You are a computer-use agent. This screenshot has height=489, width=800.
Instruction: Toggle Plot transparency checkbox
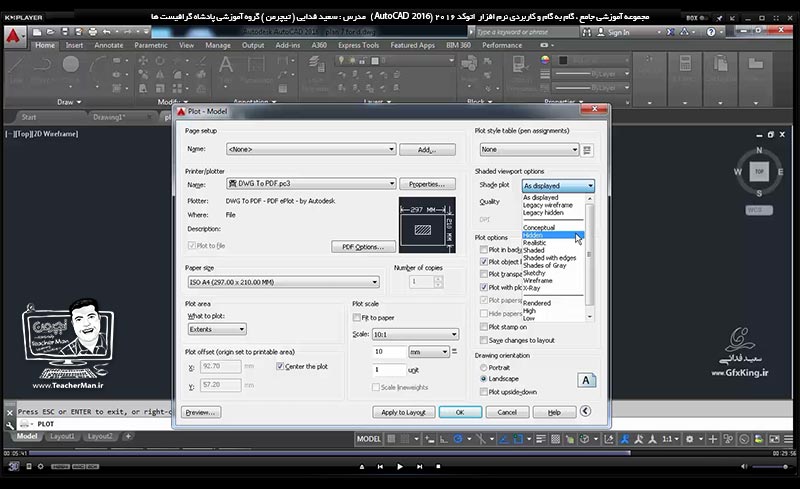[484, 274]
